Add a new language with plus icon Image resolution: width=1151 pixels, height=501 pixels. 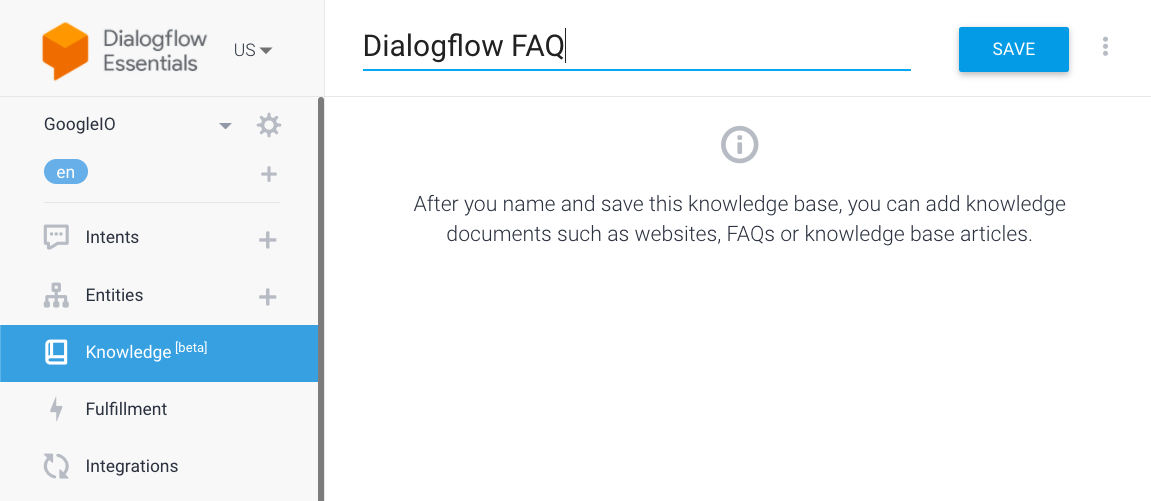coord(268,174)
